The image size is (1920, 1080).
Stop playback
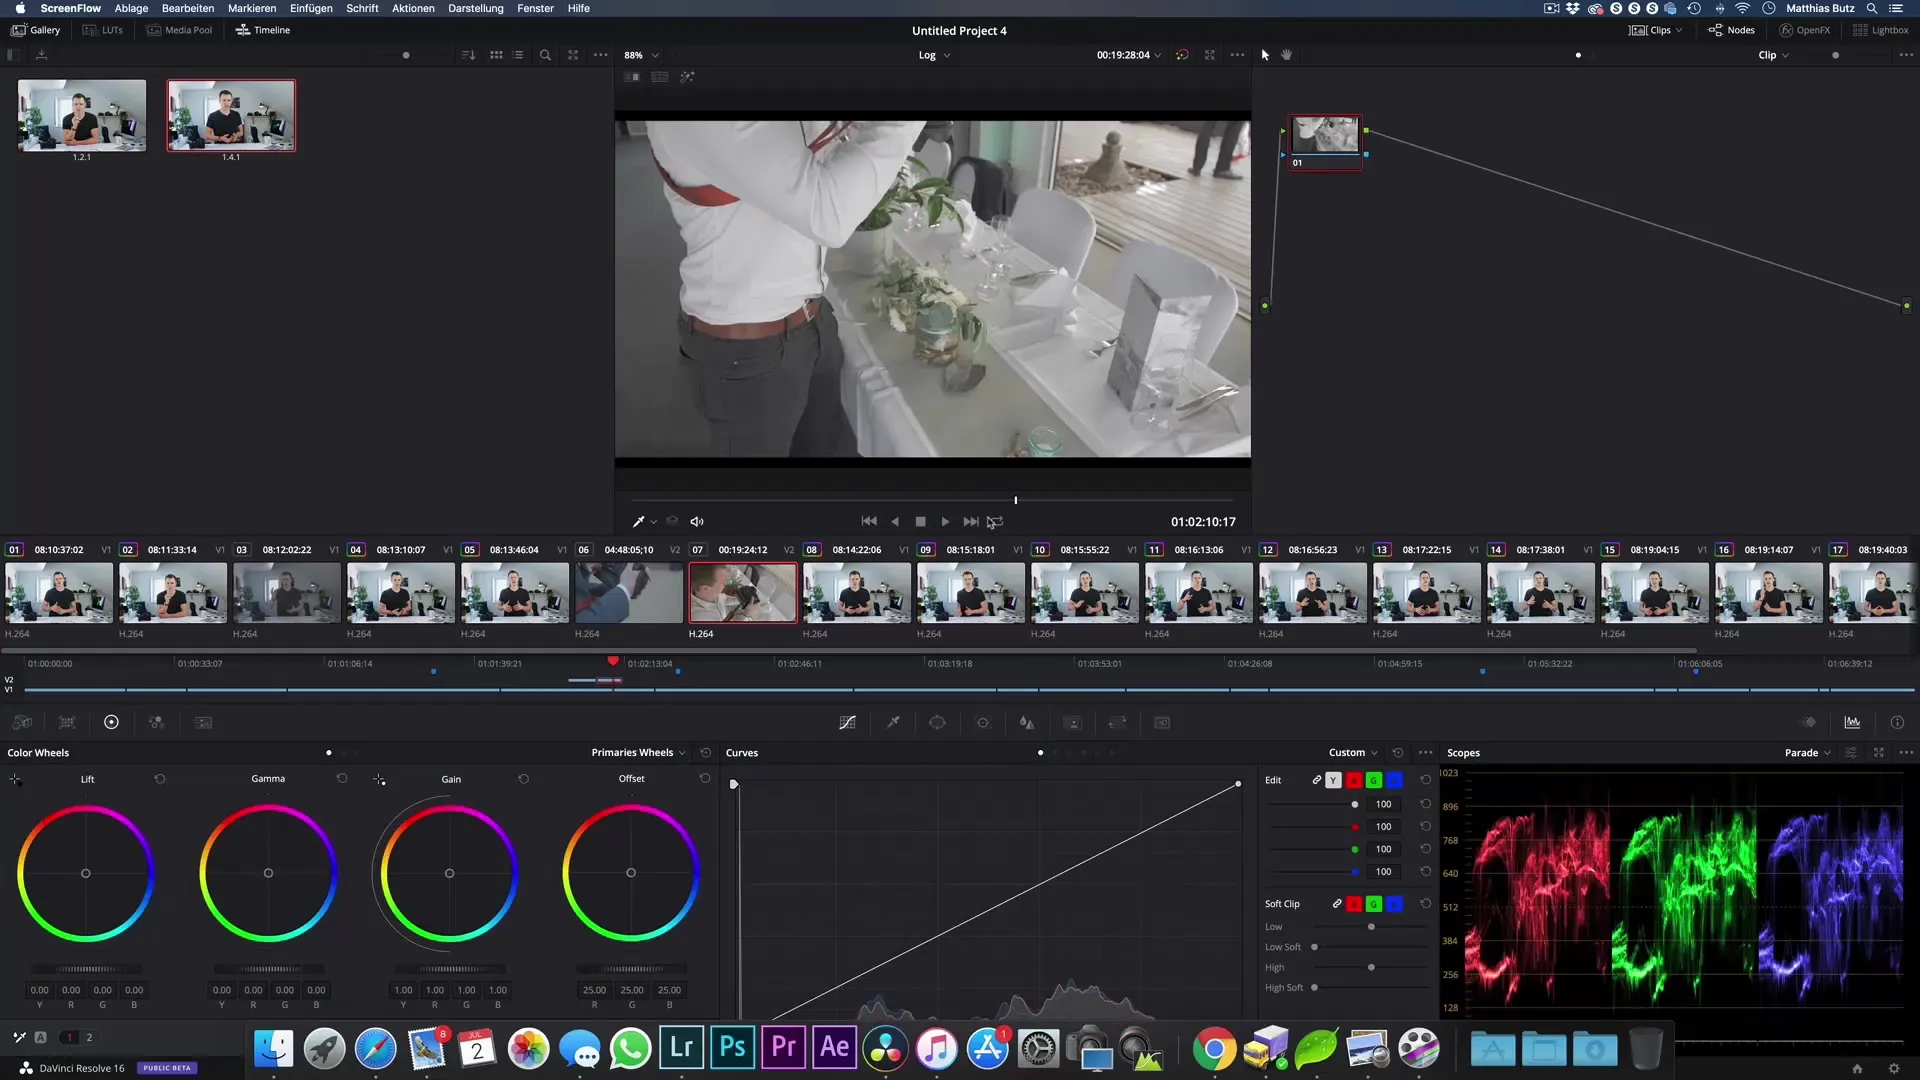tap(920, 521)
